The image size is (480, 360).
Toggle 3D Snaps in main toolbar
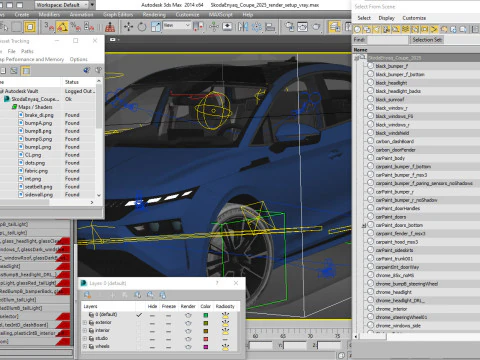pos(49,27)
